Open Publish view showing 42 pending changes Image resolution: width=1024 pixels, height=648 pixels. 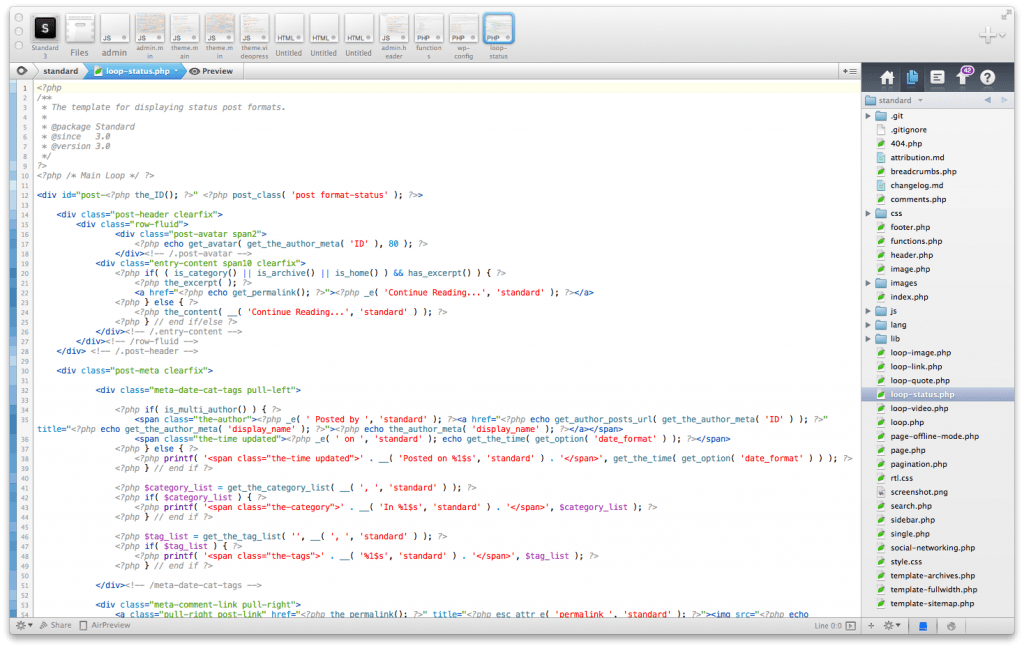960,78
